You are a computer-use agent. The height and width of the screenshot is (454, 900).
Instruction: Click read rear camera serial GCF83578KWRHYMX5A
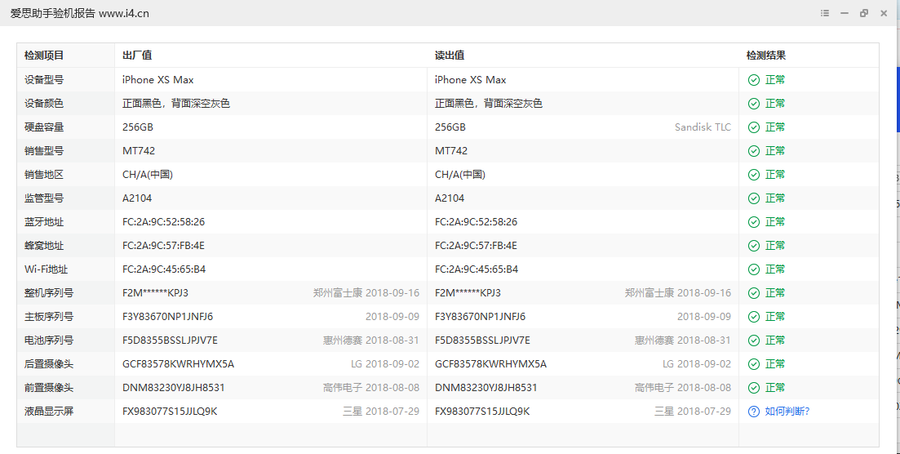pos(490,364)
